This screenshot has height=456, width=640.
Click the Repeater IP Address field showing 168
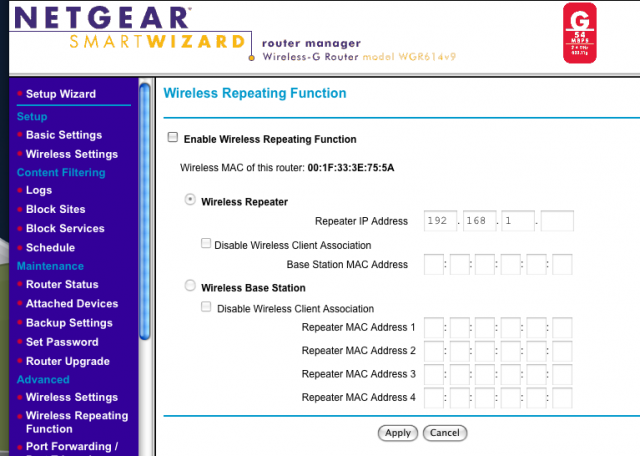click(479, 221)
